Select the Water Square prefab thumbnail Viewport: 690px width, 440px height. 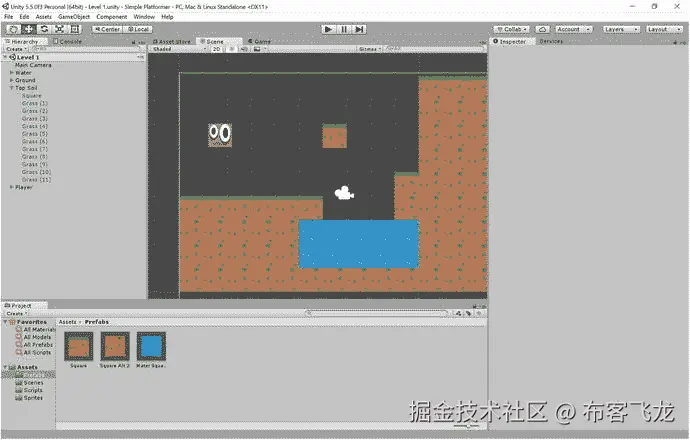point(151,346)
